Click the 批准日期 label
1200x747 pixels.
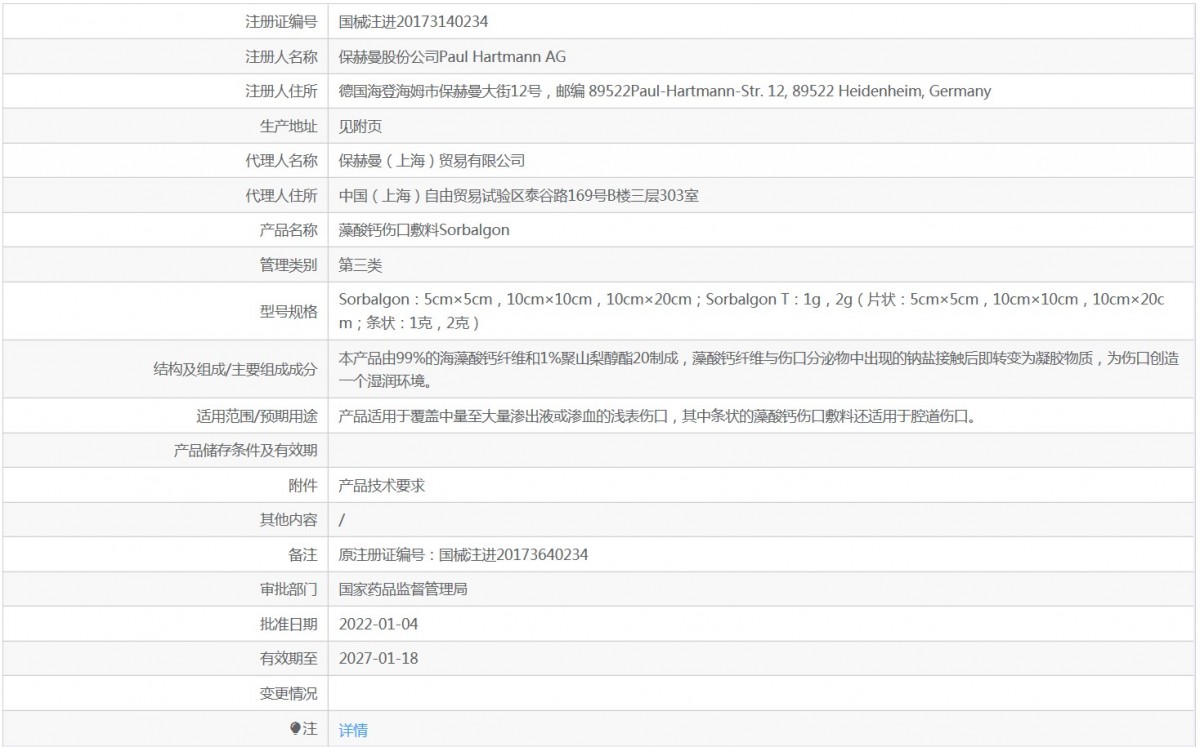click(x=288, y=625)
